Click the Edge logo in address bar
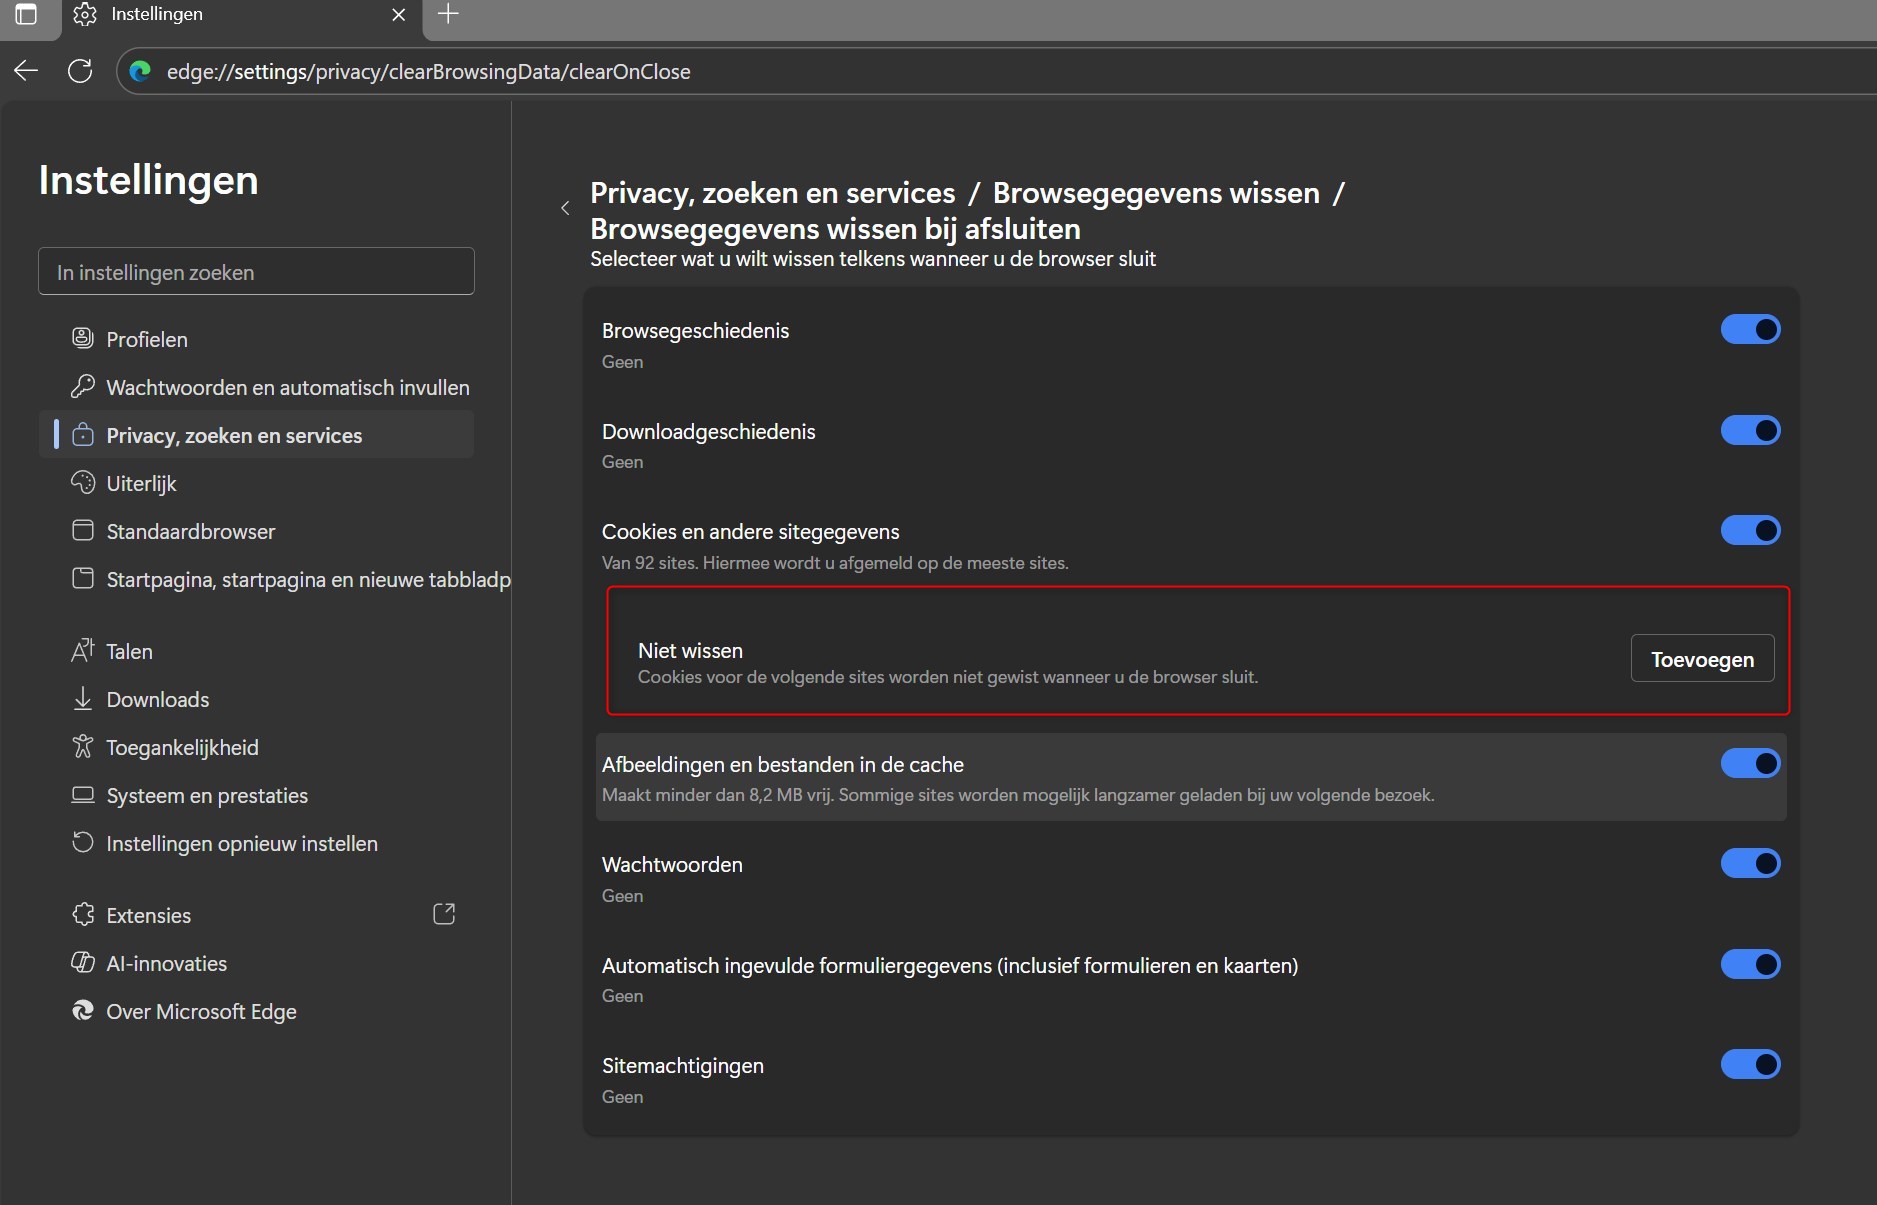 pos(140,71)
